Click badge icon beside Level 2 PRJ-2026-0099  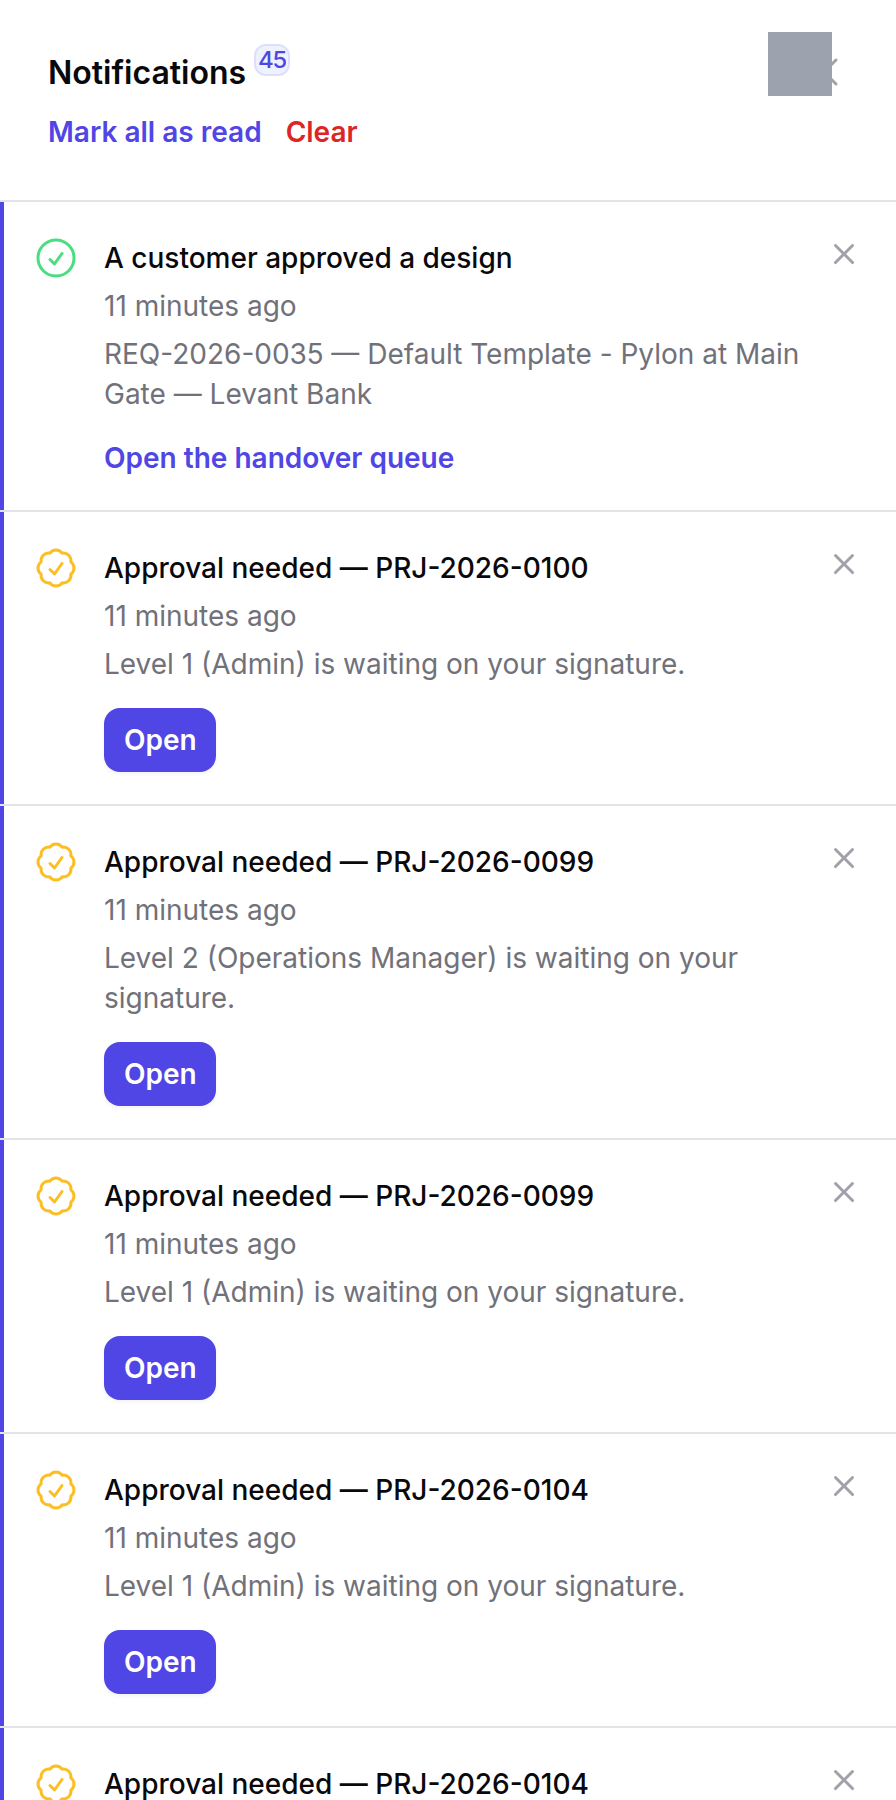(x=56, y=862)
